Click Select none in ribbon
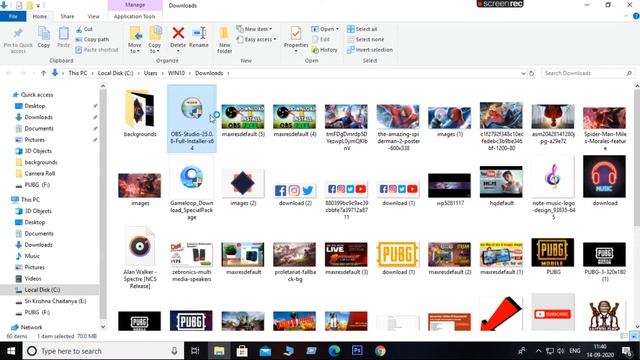640x360 pixels. [x=365, y=40]
